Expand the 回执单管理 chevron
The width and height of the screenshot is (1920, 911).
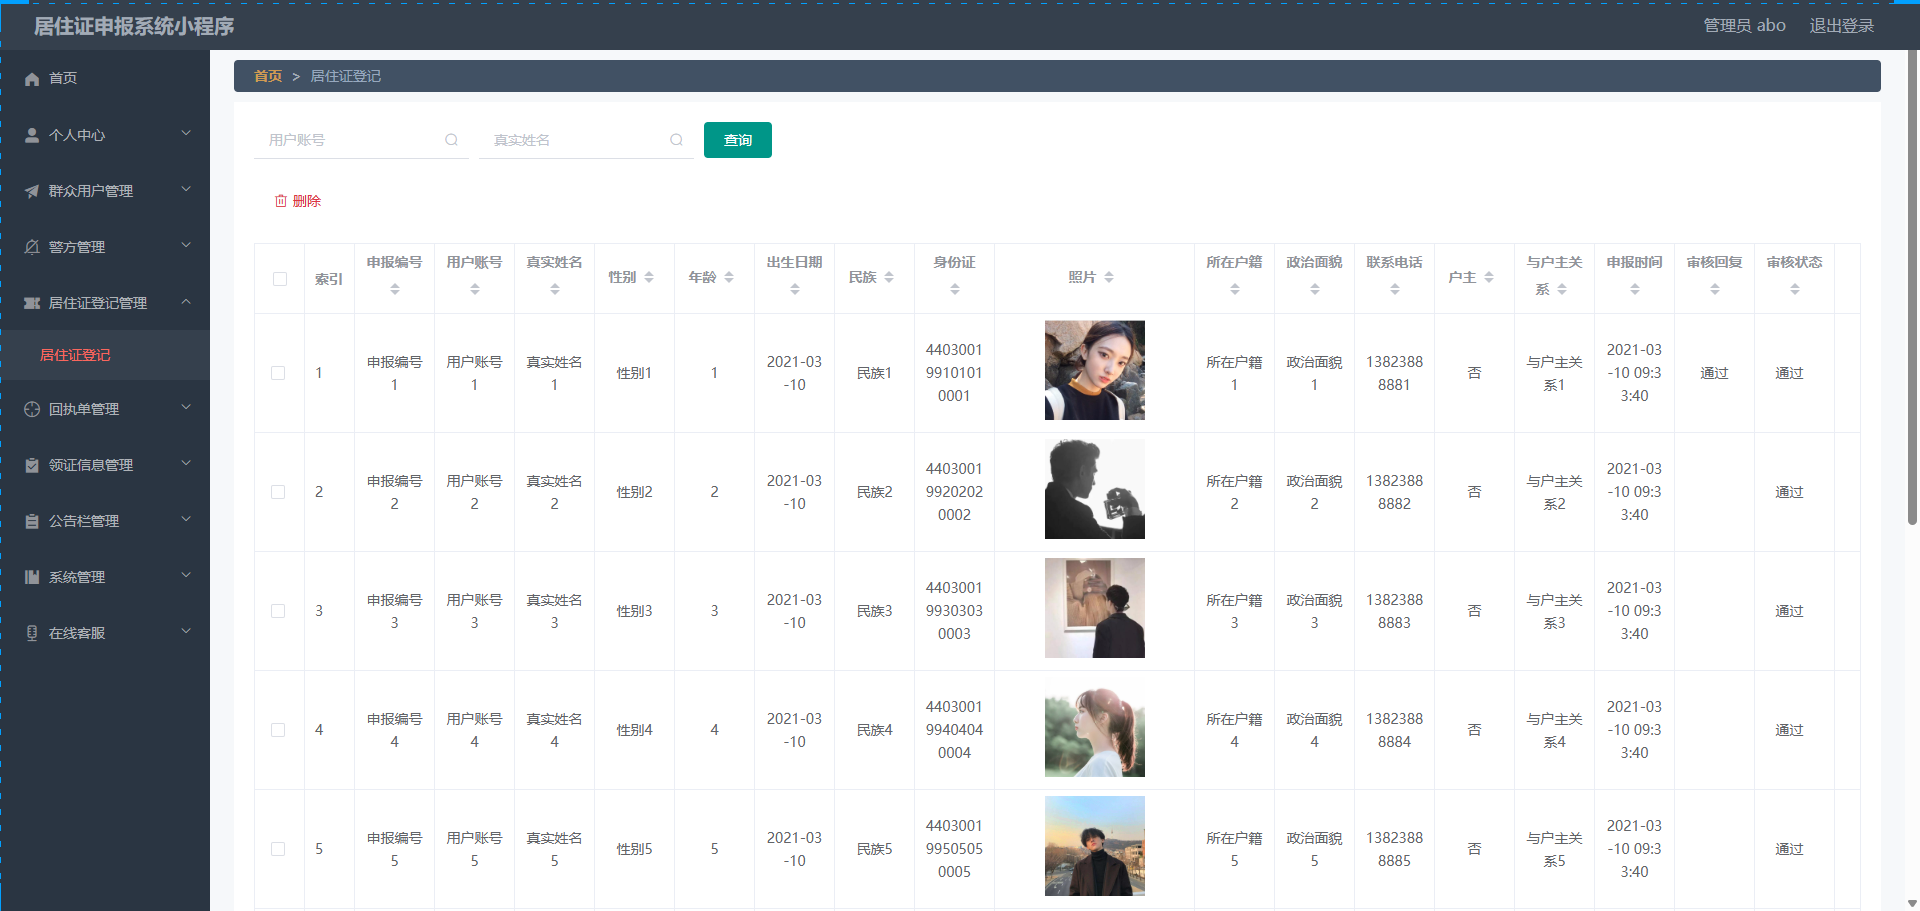coord(186,407)
